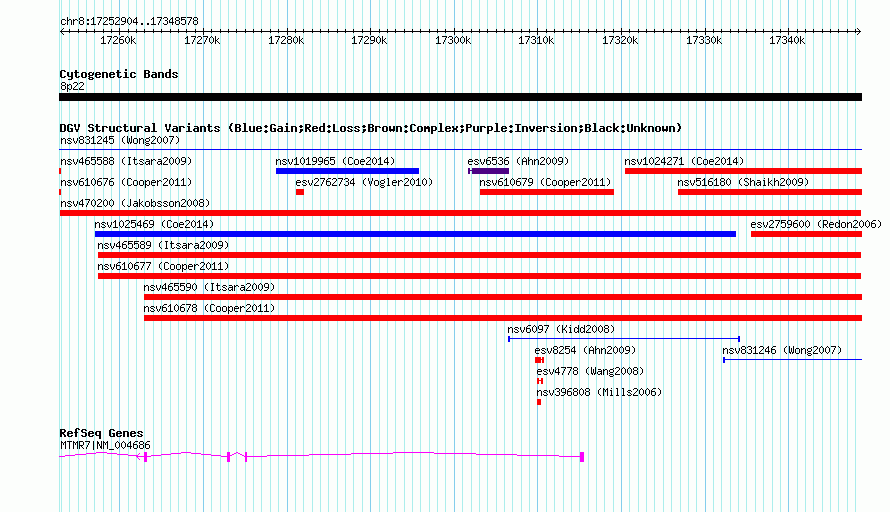Click the nsv610677 (Cooper2011) red loss bar
890x512 pixels.
479,276
